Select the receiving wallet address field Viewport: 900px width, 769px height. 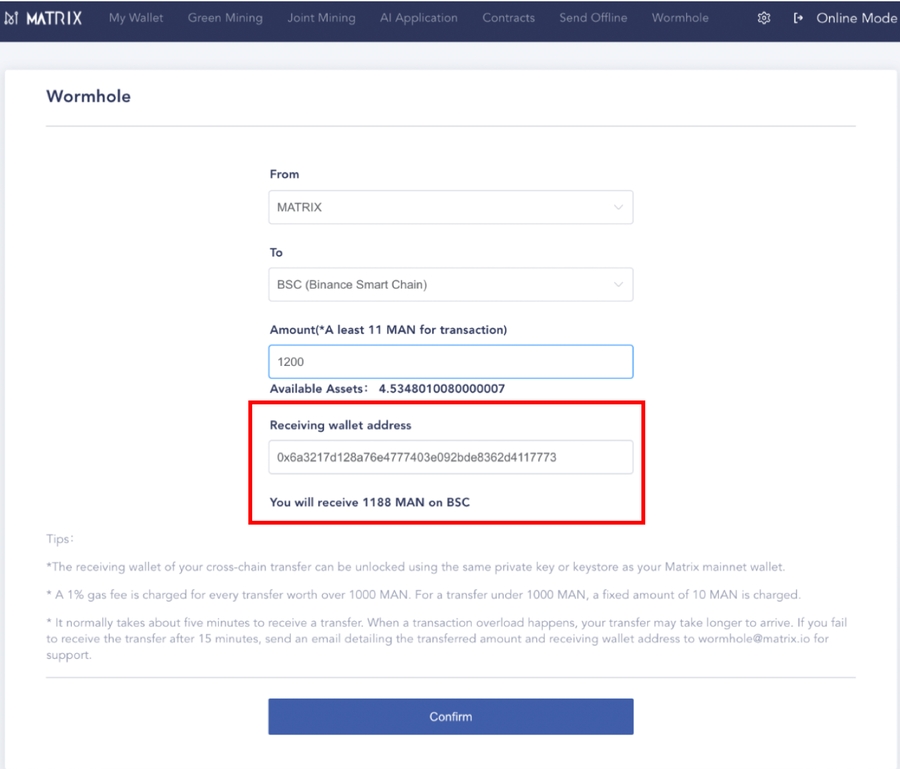[x=450, y=456]
